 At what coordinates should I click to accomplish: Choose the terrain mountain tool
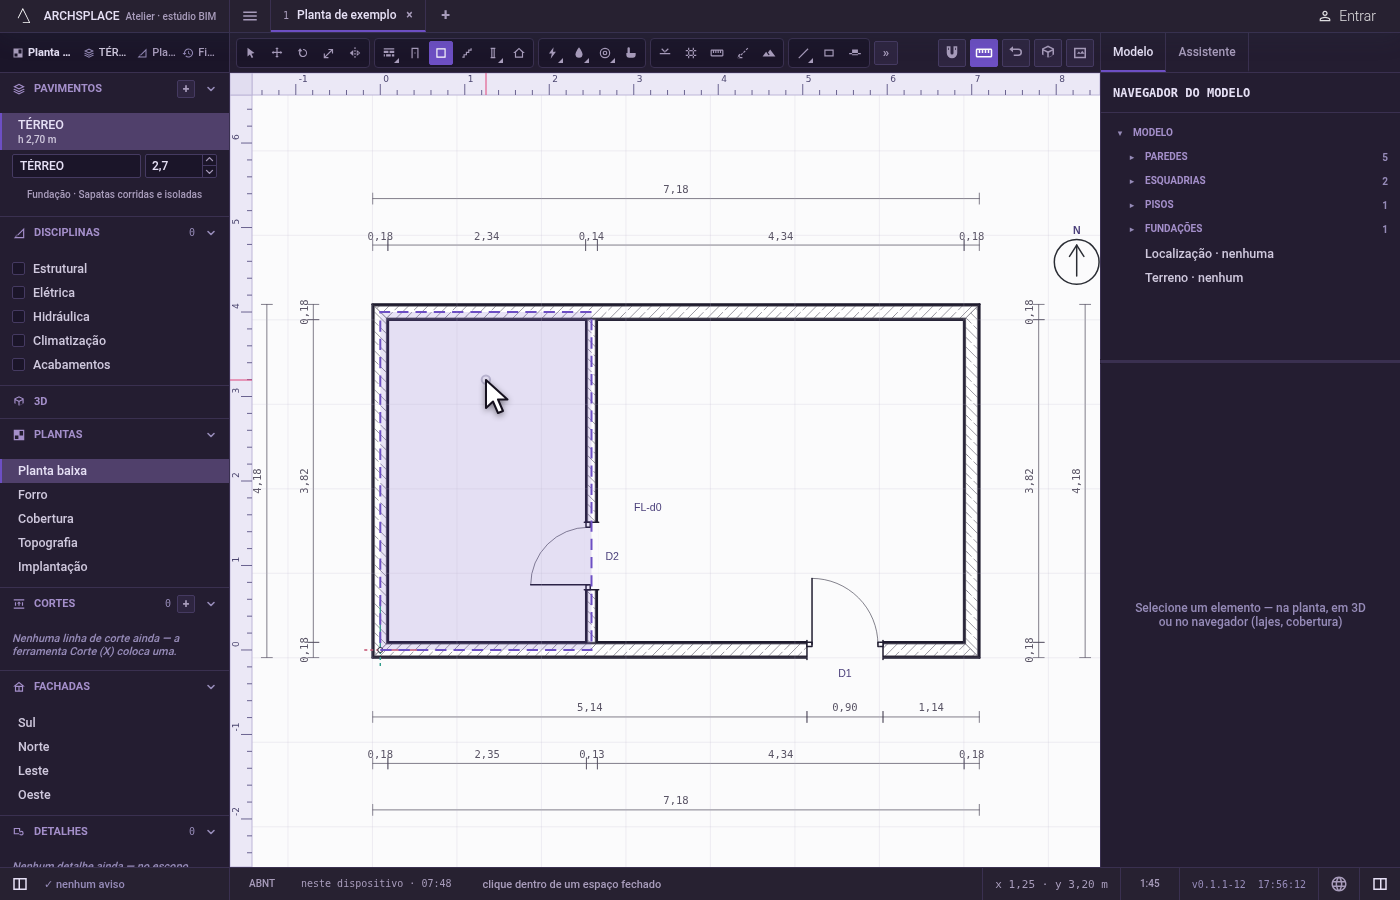tap(769, 53)
